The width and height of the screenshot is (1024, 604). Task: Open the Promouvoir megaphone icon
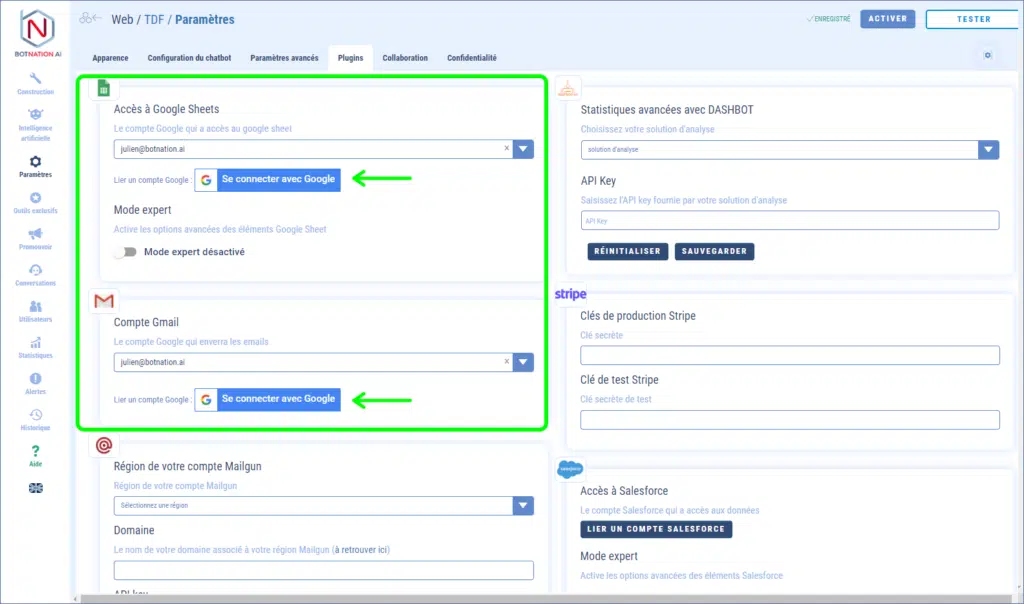[36, 234]
